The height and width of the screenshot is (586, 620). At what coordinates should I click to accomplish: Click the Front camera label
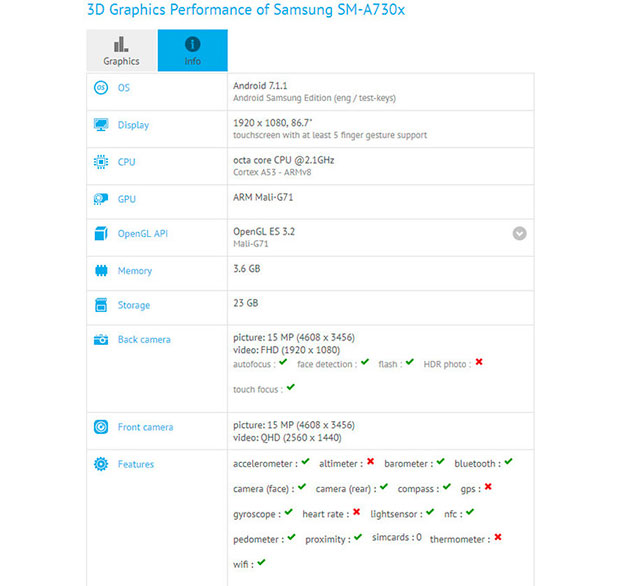(x=146, y=427)
